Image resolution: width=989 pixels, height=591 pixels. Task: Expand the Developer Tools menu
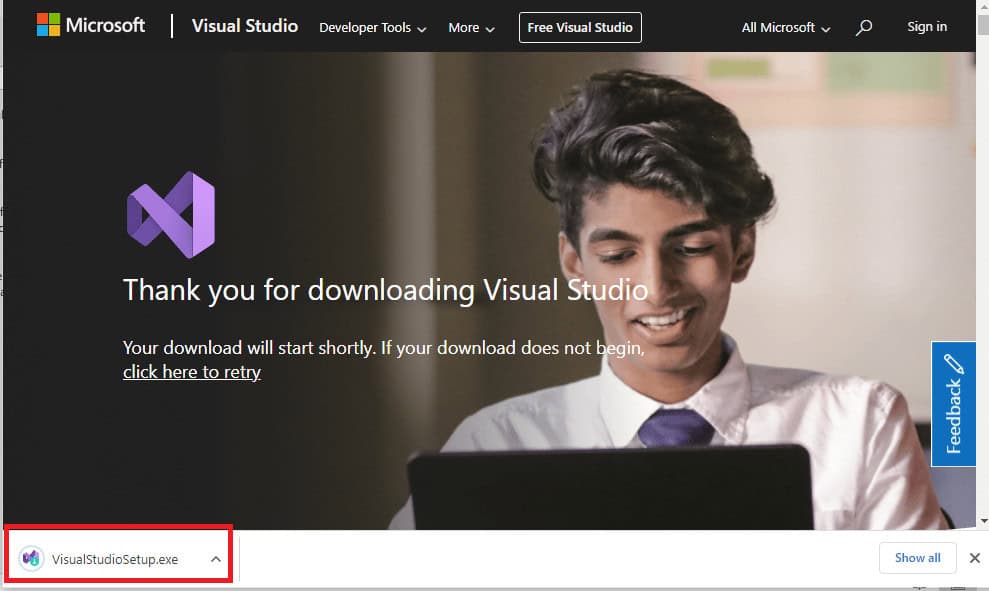pyautogui.click(x=372, y=28)
